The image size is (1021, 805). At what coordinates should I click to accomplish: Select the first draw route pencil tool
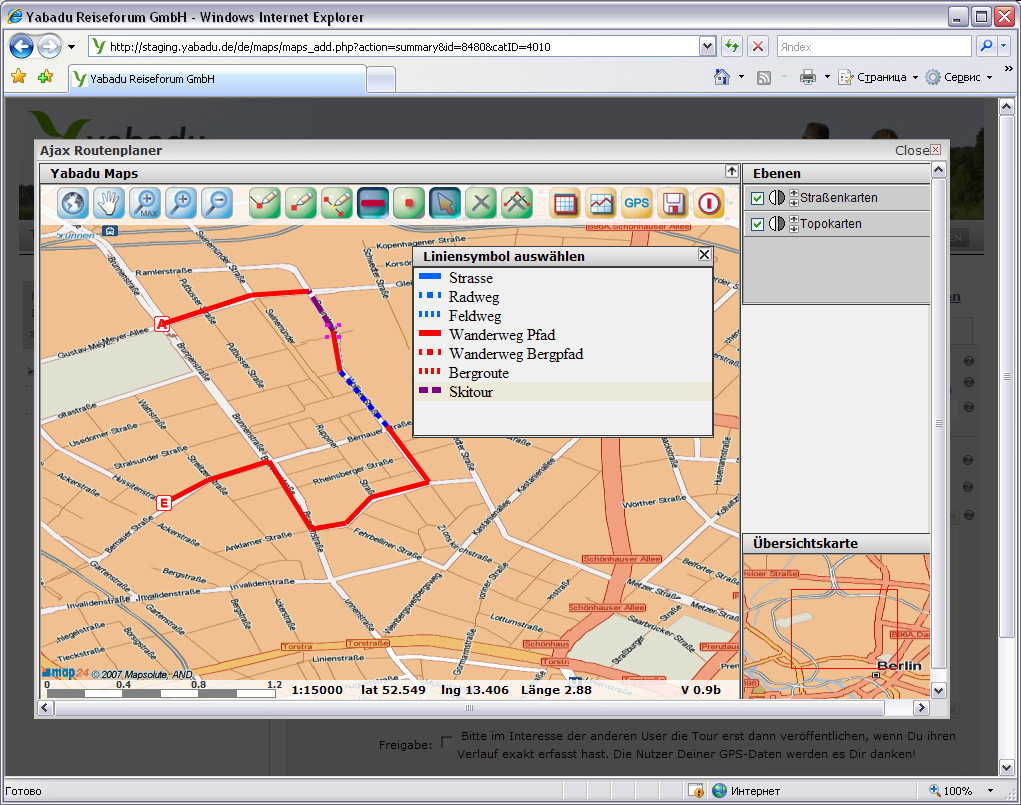pyautogui.click(x=264, y=203)
